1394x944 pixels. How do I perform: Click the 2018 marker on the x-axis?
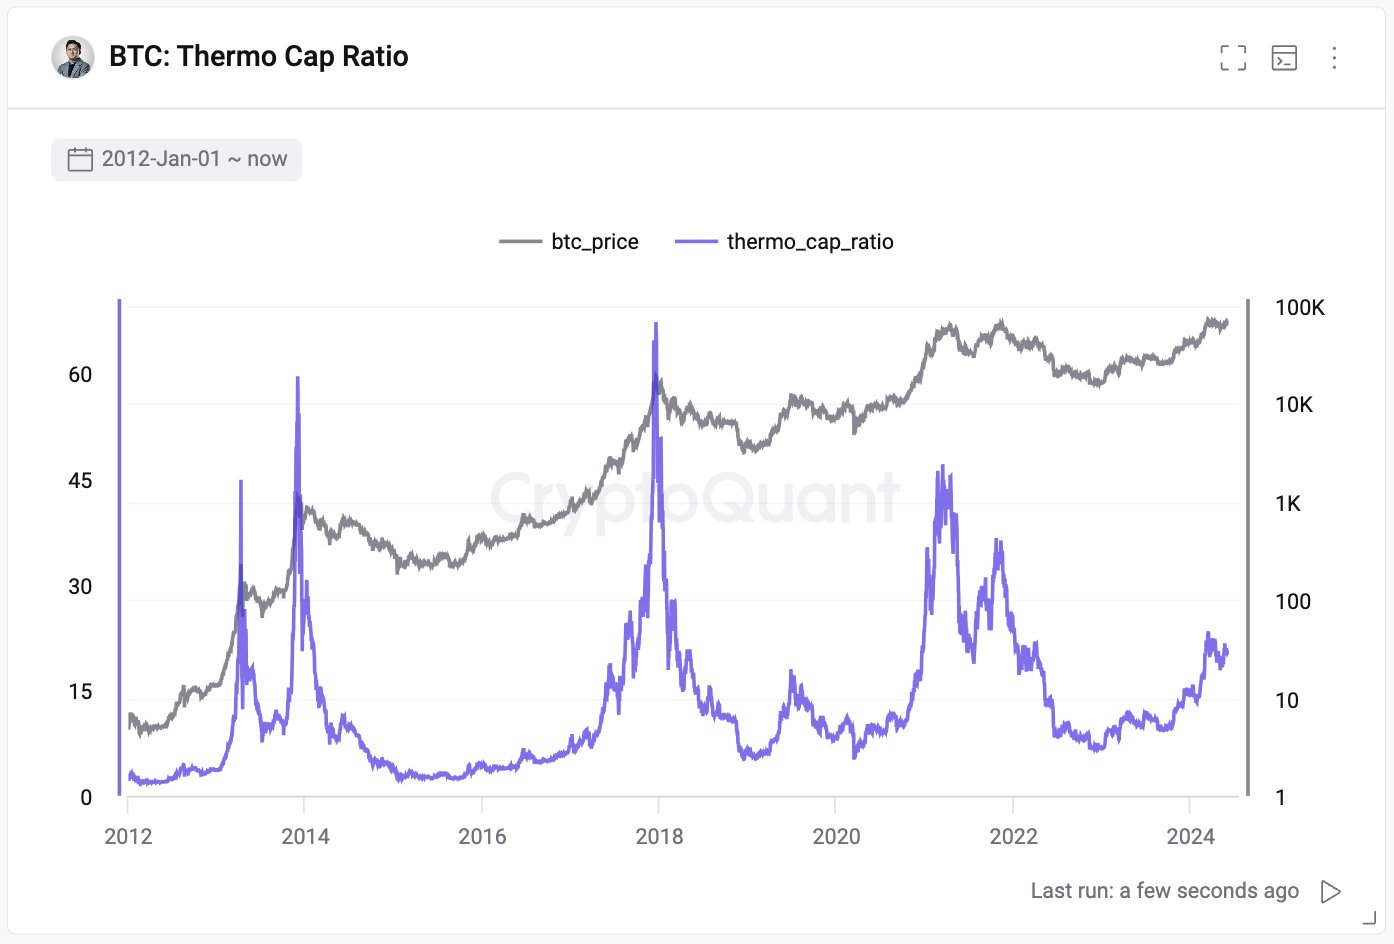[659, 836]
